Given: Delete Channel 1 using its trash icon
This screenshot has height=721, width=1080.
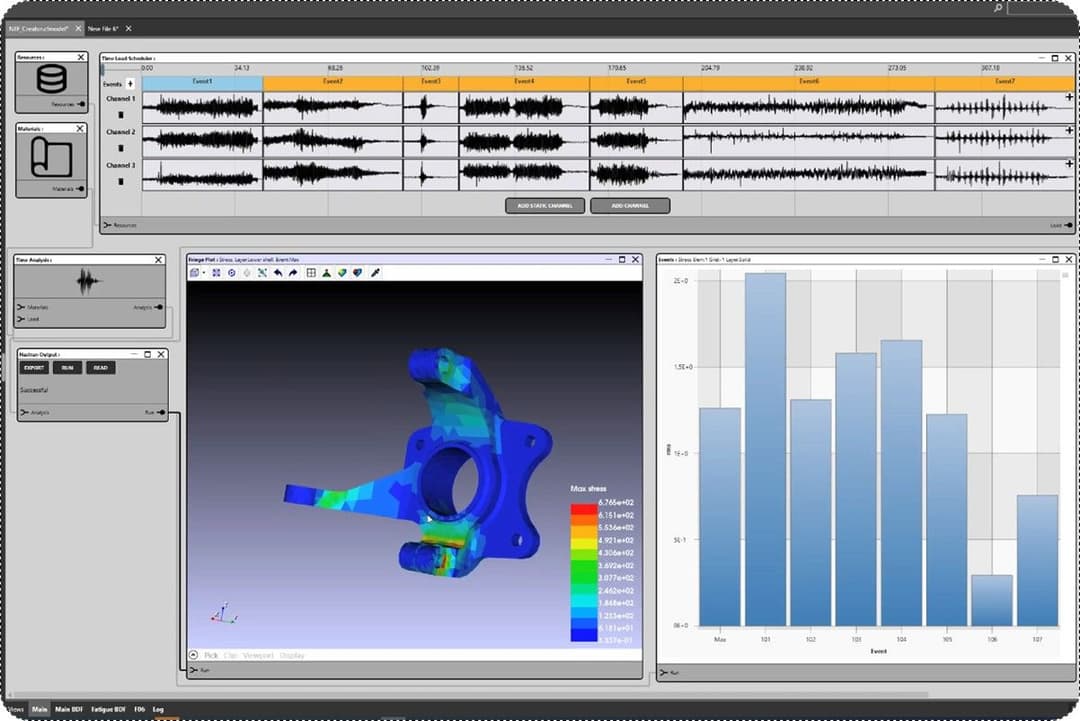Looking at the screenshot, I should click(x=121, y=114).
